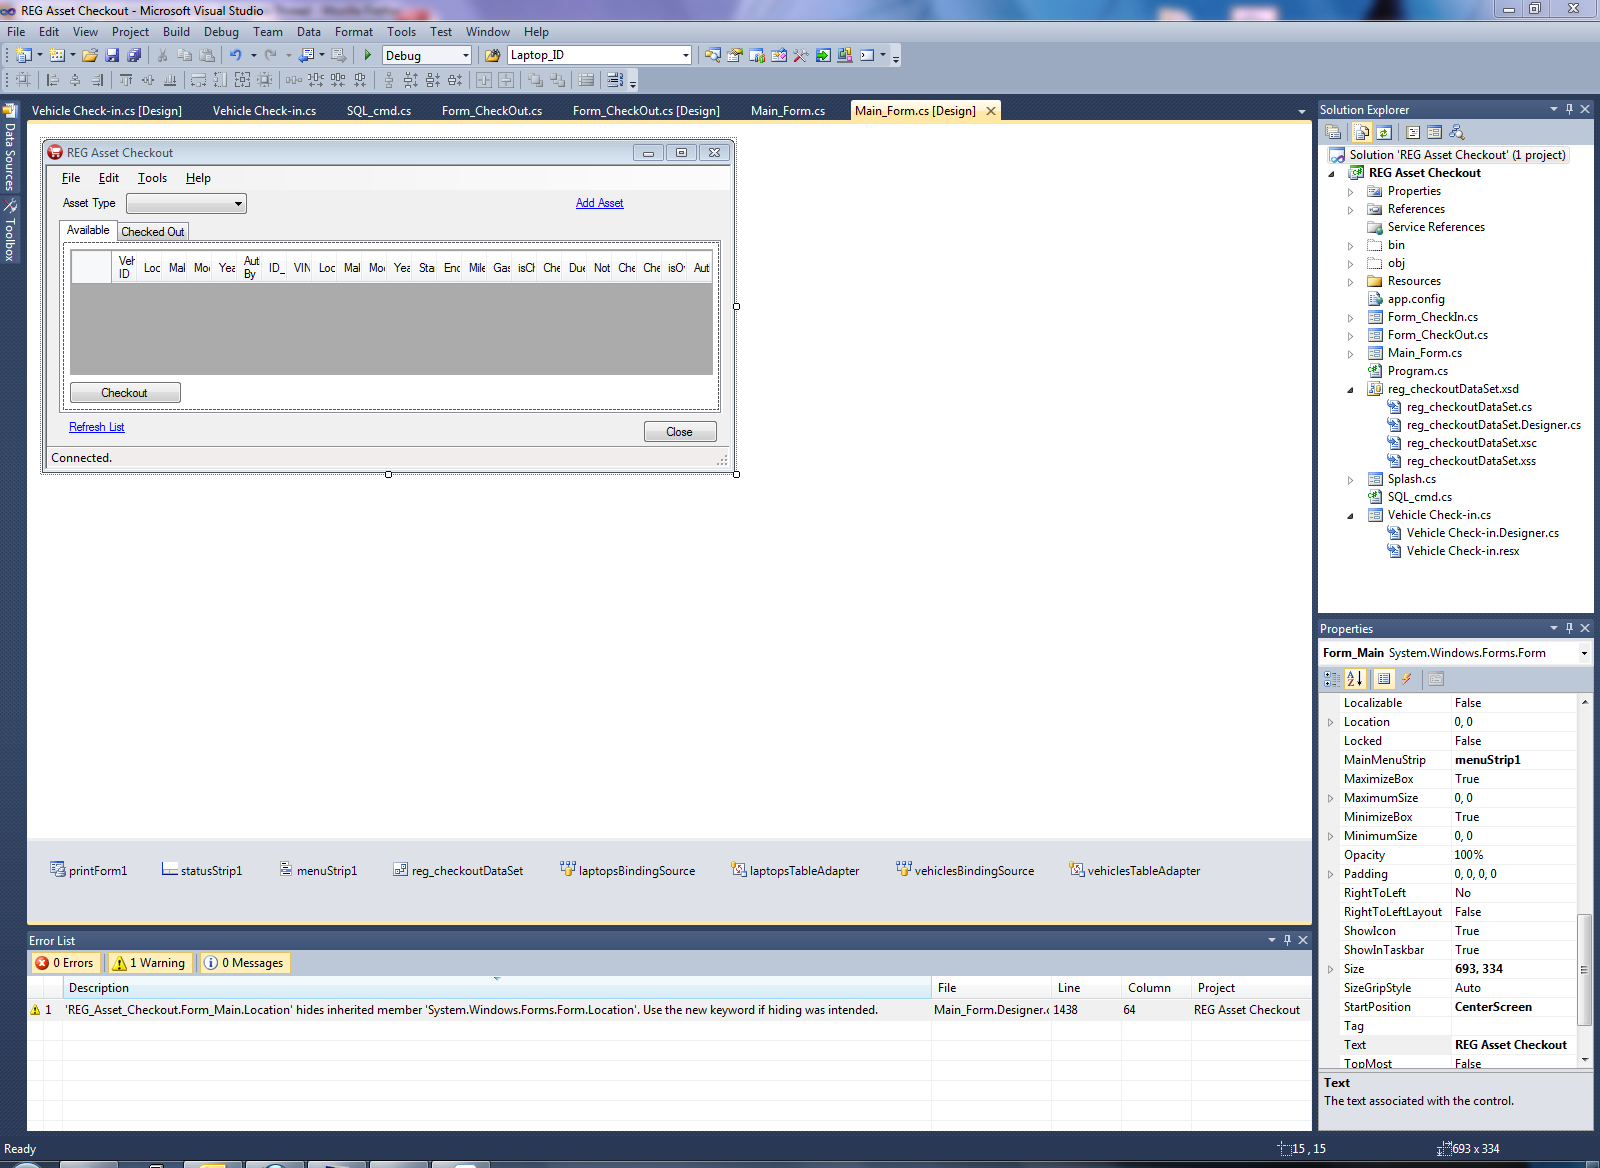Sort Error List by Description column header
This screenshot has height=1168, width=1600.
tap(496, 988)
